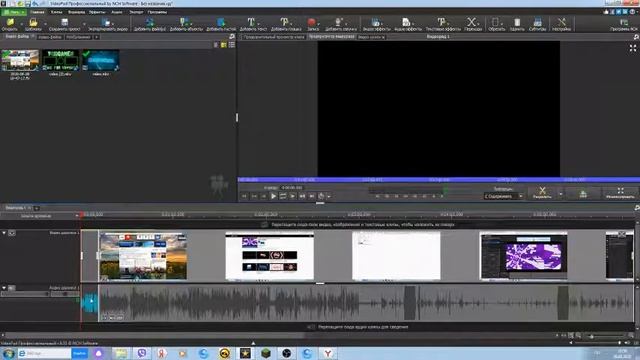Select the green-text video thumbnail in bin
Screen dimensions: 640x360
[60, 60]
